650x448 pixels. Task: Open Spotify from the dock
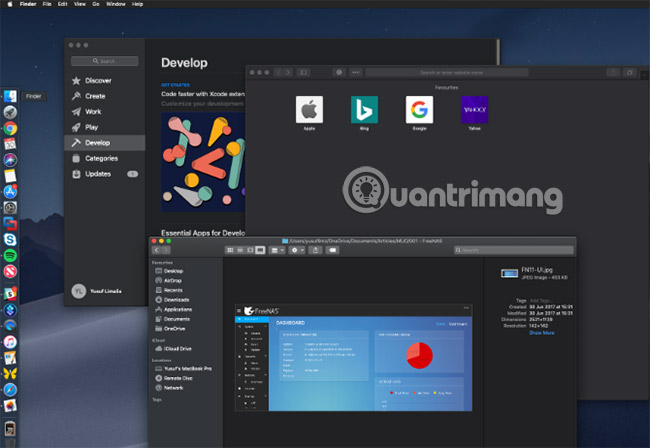coord(10,255)
